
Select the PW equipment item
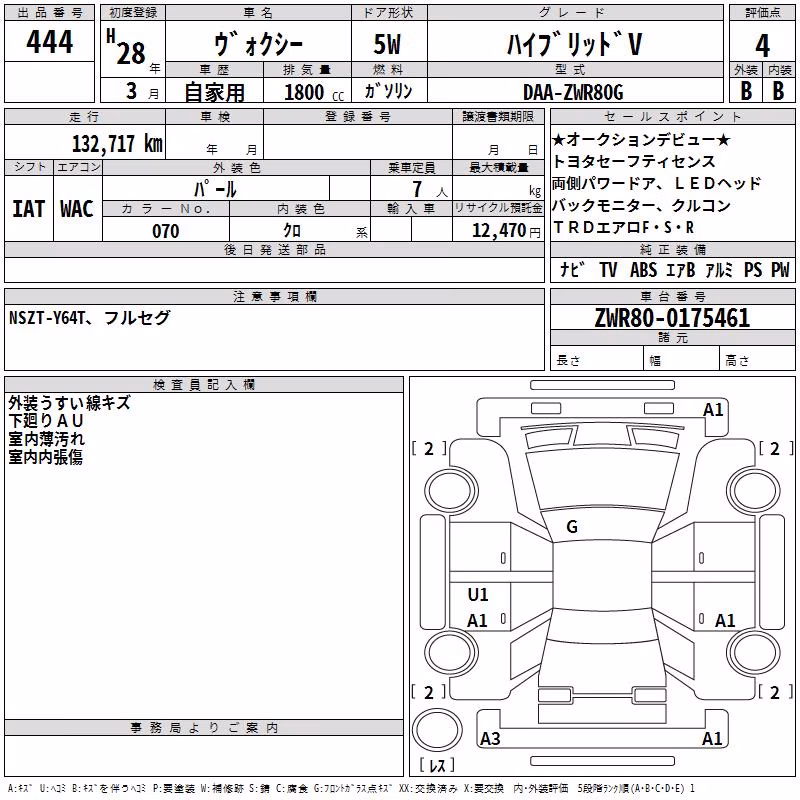tap(780, 270)
